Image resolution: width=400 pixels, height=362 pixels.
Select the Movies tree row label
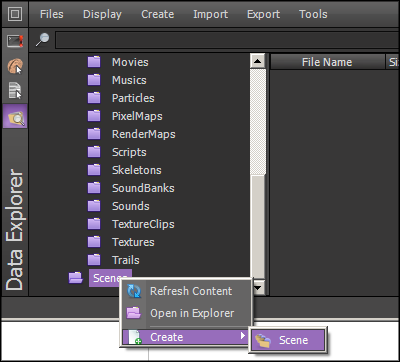[x=130, y=62]
